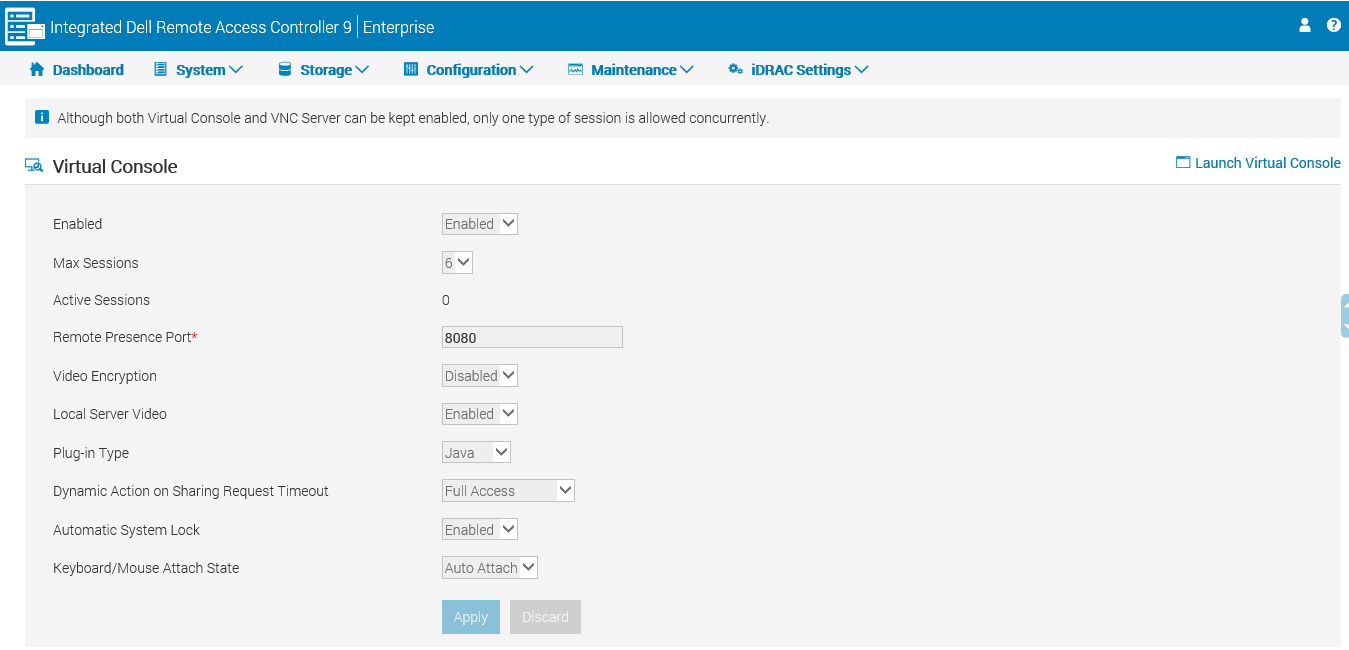This screenshot has height=650, width=1349.
Task: Click the iDRAC logo icon top left
Action: click(x=23, y=26)
